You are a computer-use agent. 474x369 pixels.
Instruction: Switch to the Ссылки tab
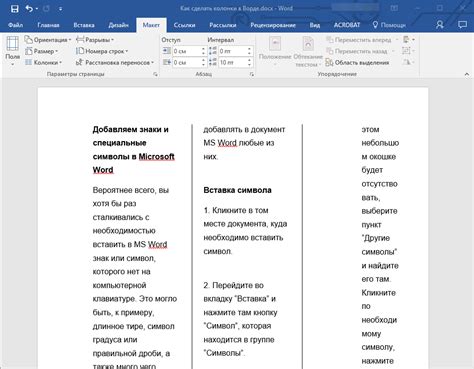(184, 25)
